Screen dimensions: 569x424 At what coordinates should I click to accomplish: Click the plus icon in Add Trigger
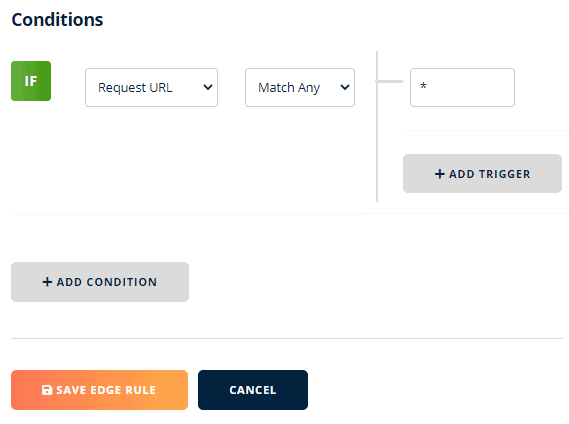coord(439,174)
